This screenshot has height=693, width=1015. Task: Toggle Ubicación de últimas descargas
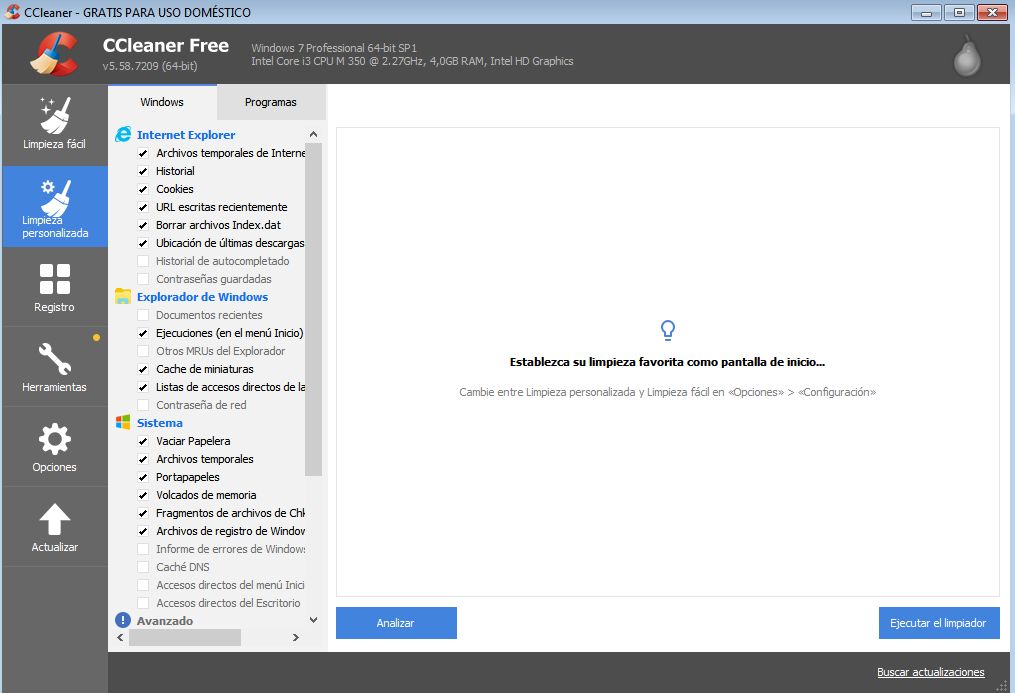click(143, 243)
